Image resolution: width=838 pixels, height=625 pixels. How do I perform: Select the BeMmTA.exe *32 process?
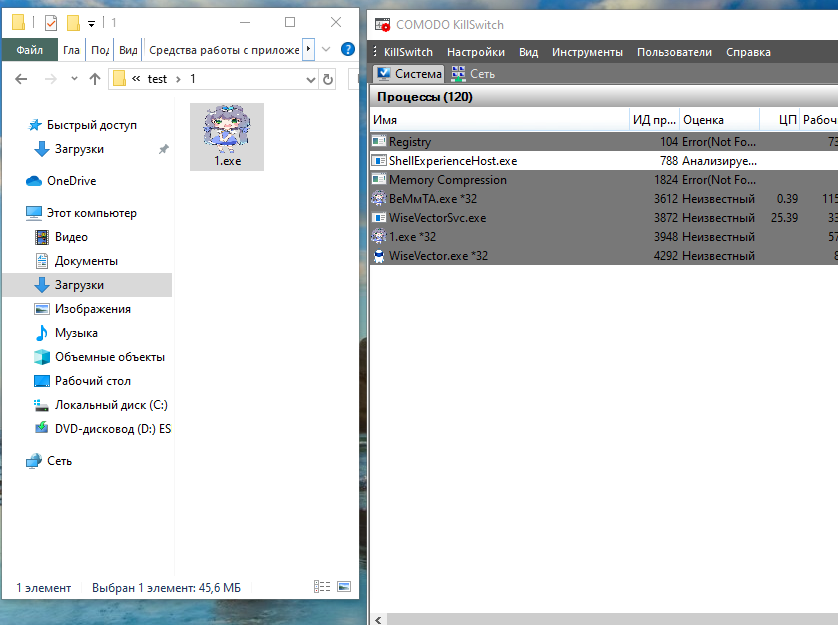point(604,199)
